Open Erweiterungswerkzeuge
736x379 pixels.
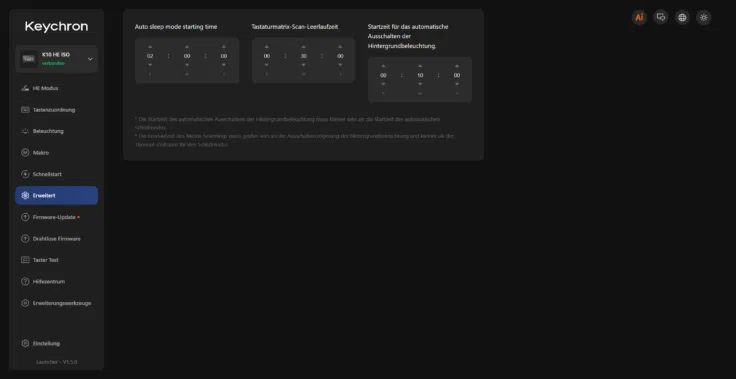tap(57, 303)
